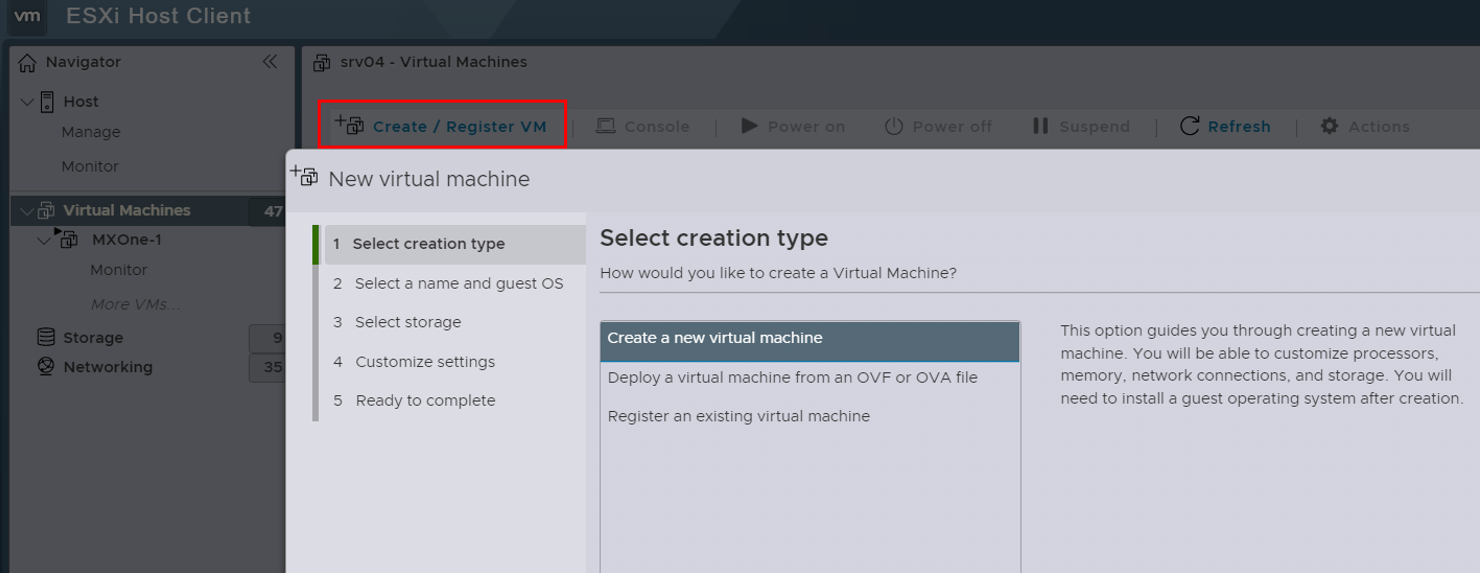Click the Navigator home icon
This screenshot has height=573, width=1480.
(x=28, y=62)
